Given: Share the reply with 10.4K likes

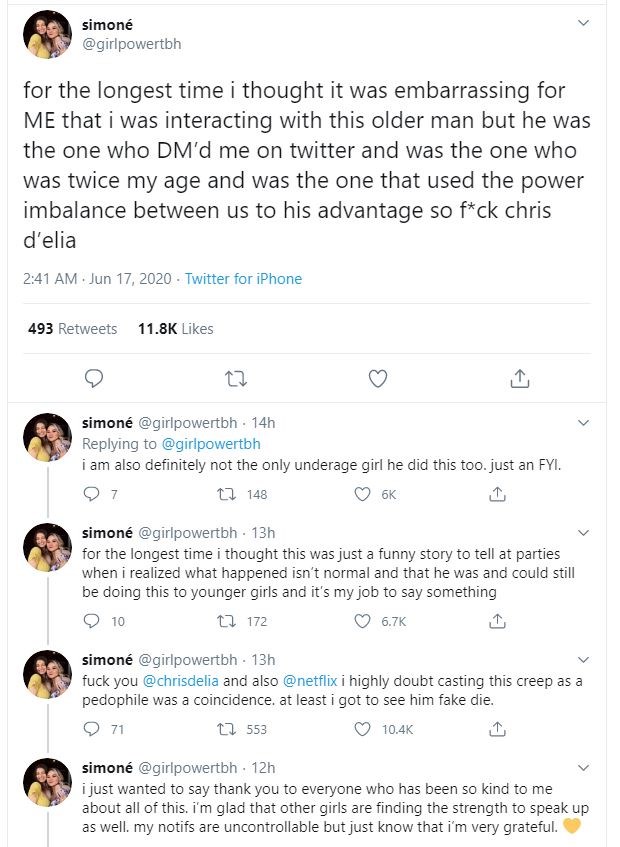Looking at the screenshot, I should coord(496,729).
